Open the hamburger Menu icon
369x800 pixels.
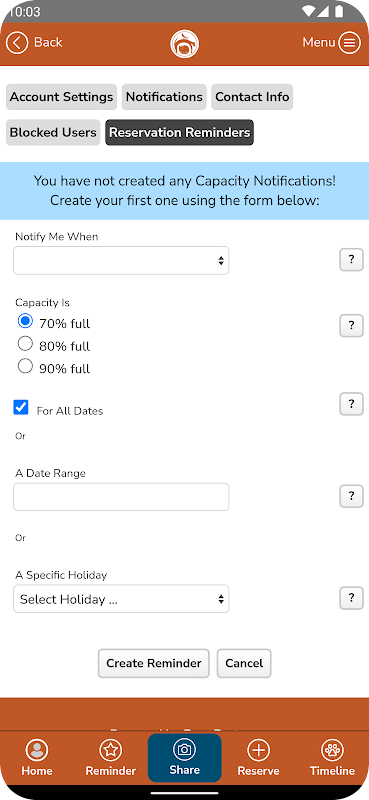pyautogui.click(x=350, y=42)
